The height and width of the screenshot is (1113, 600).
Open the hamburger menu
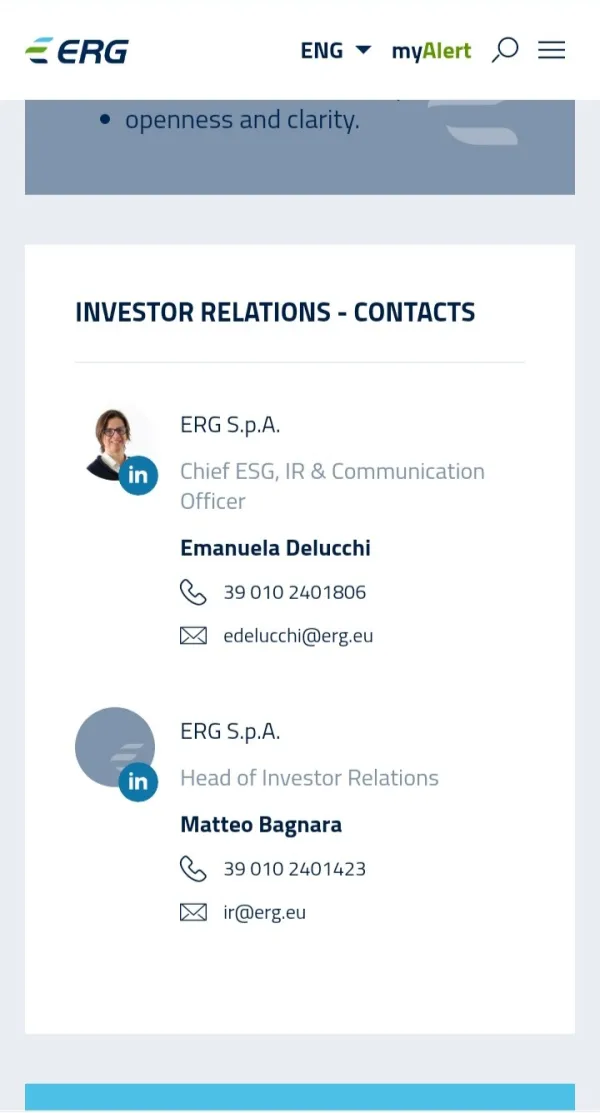[x=551, y=50]
